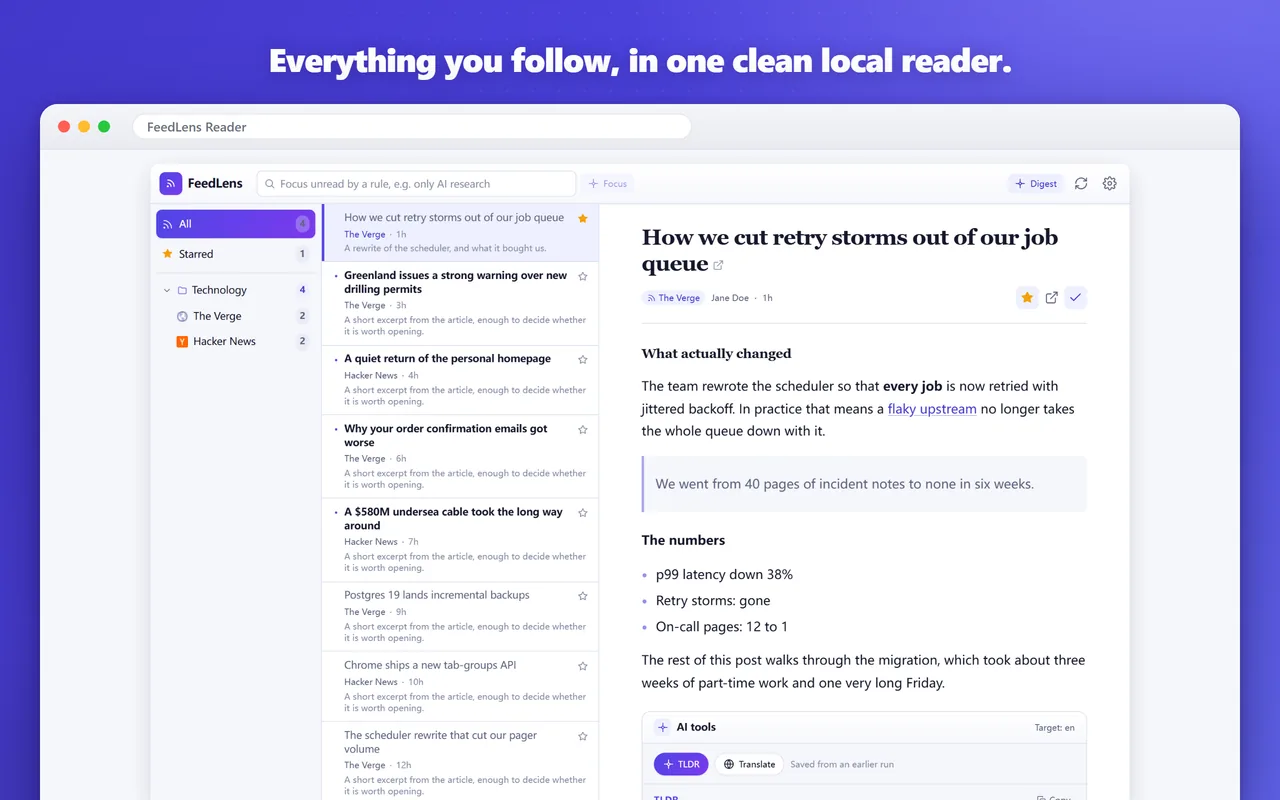
Task: Star the scheduler rewrite pager volume article
Action: tap(583, 735)
